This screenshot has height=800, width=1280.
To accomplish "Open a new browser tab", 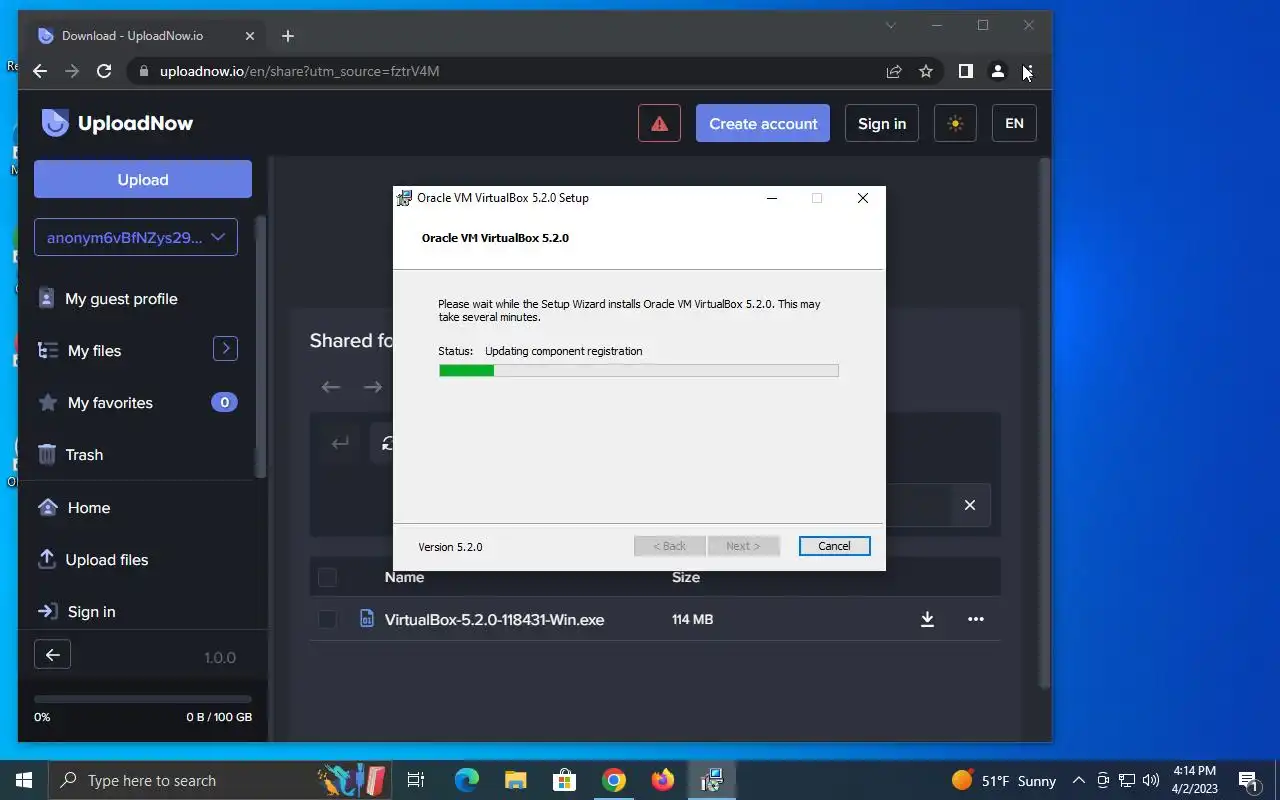I will (288, 36).
